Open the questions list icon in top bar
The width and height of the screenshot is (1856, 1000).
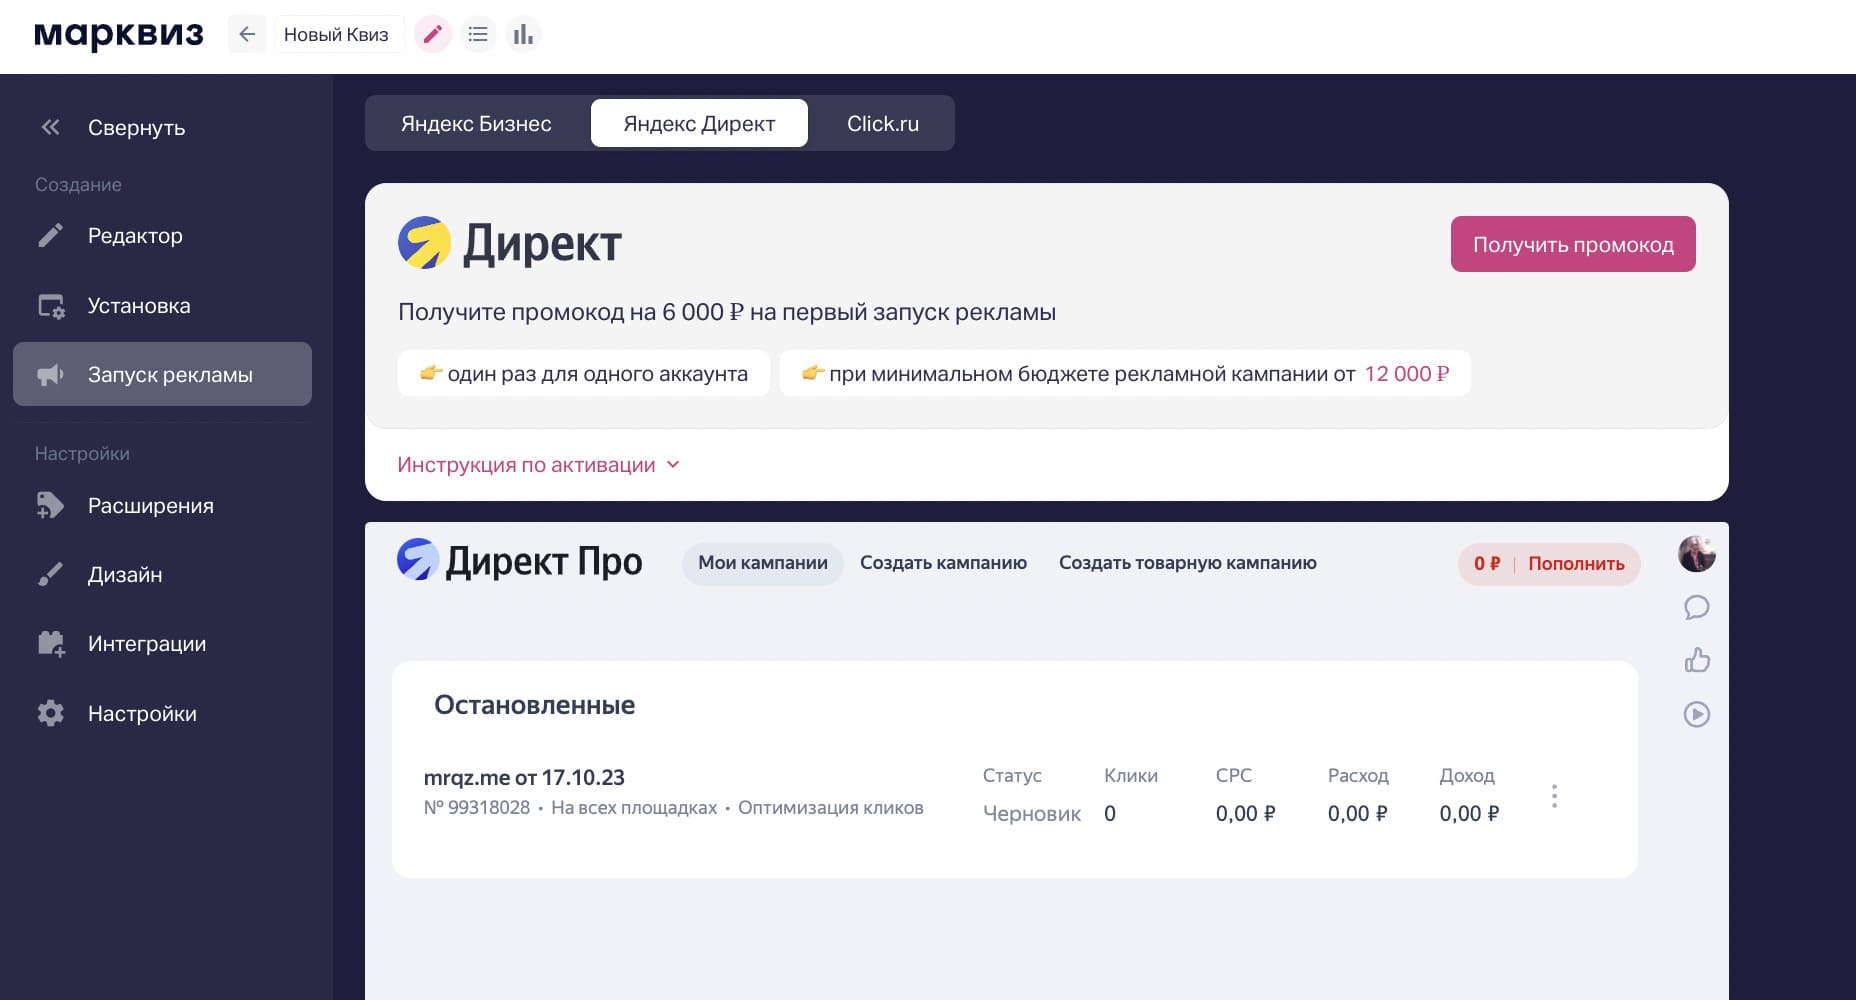(478, 33)
